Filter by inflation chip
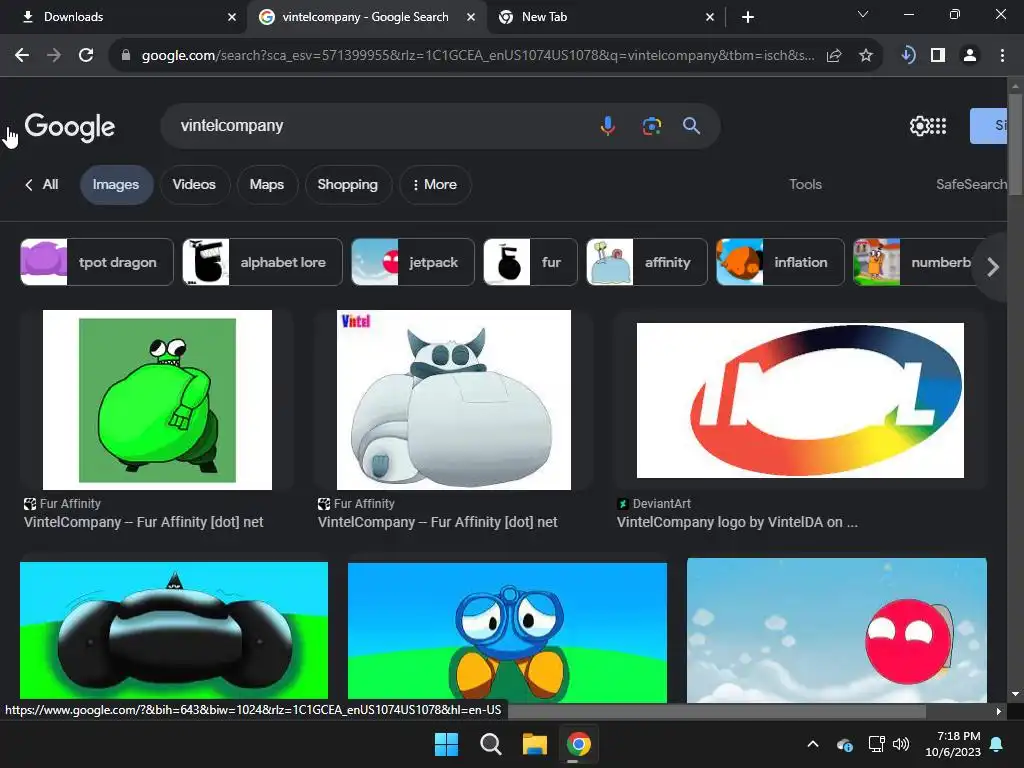 tap(780, 262)
